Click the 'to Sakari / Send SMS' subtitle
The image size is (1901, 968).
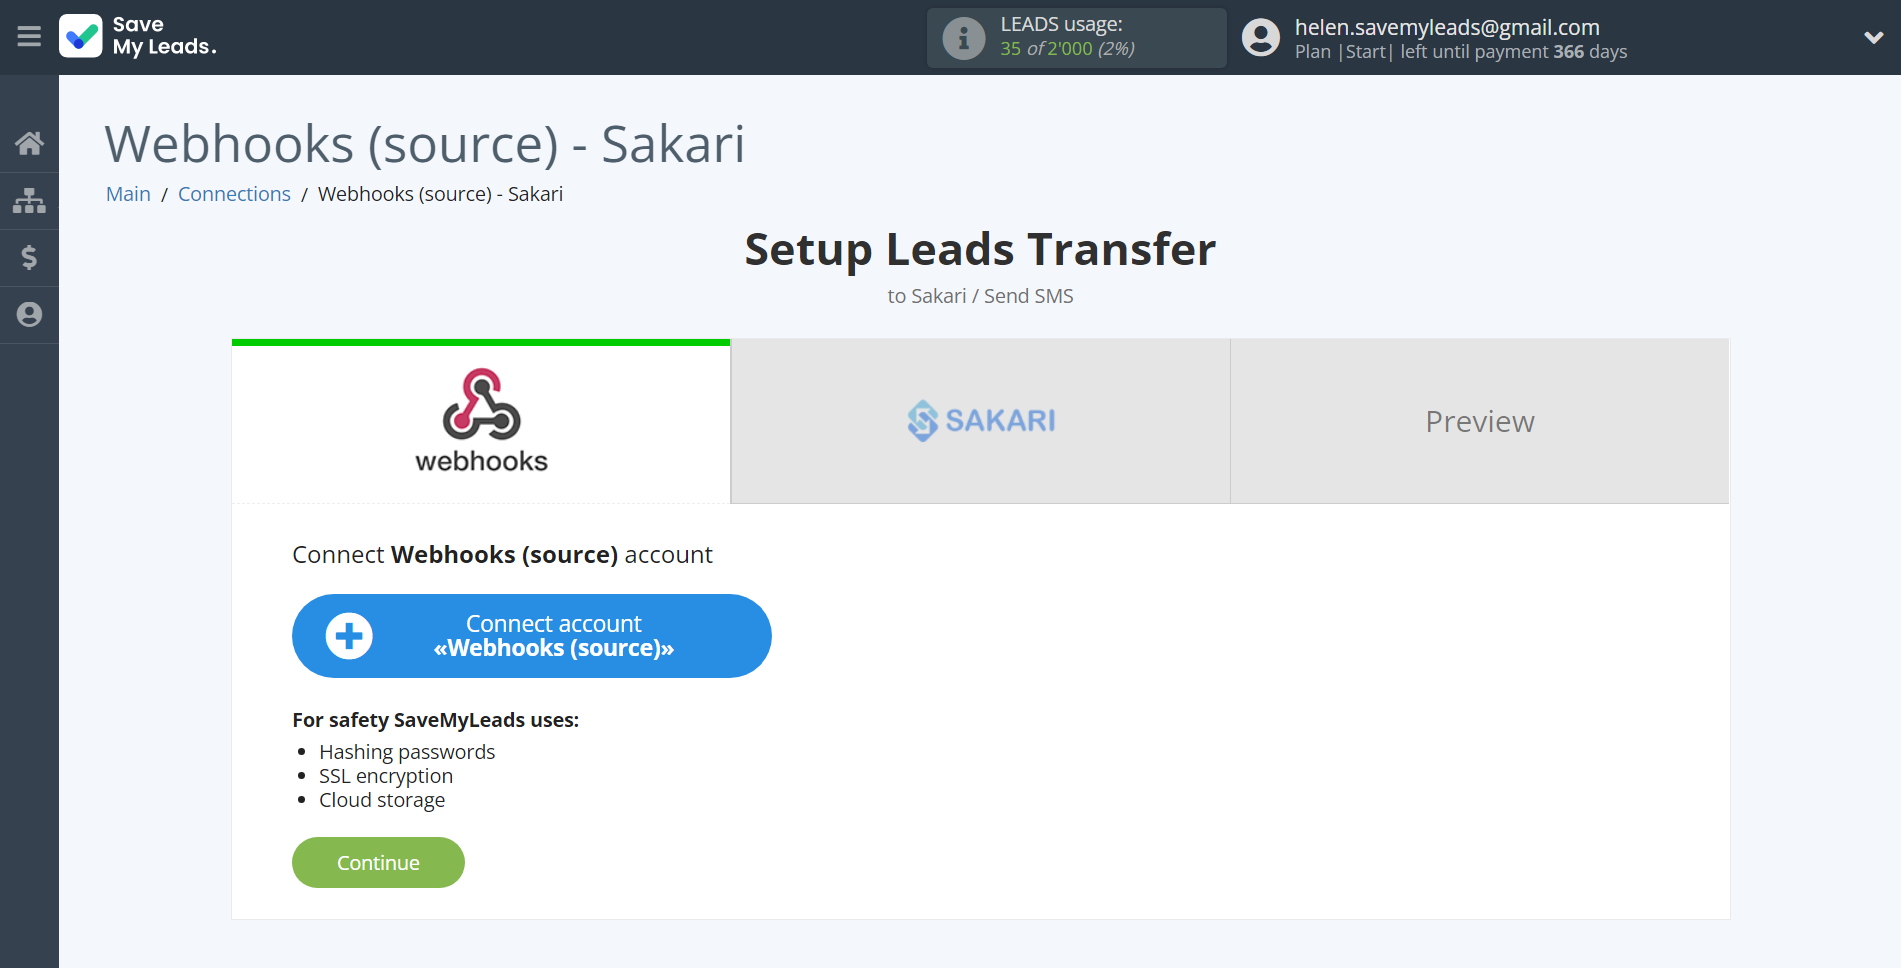coord(980,296)
